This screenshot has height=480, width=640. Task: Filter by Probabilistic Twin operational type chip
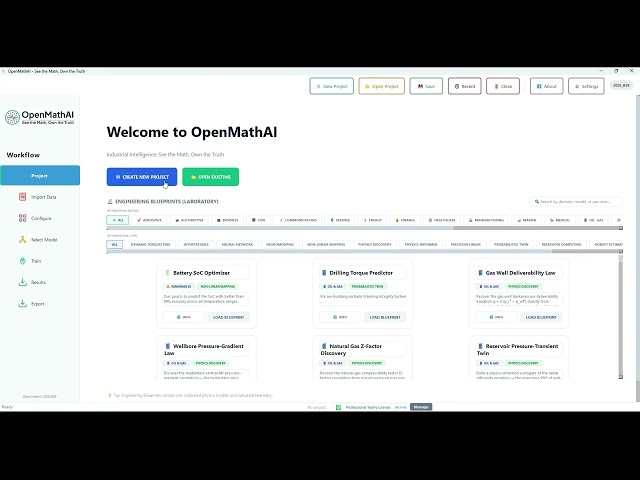coord(511,244)
